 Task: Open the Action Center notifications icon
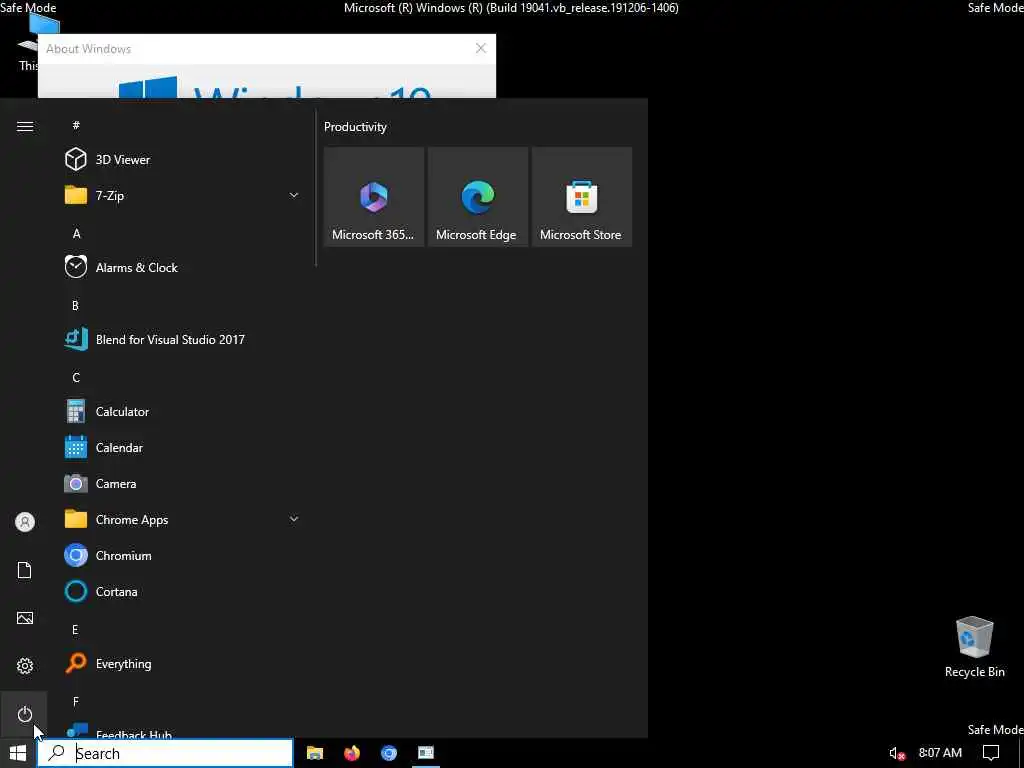[x=991, y=753]
